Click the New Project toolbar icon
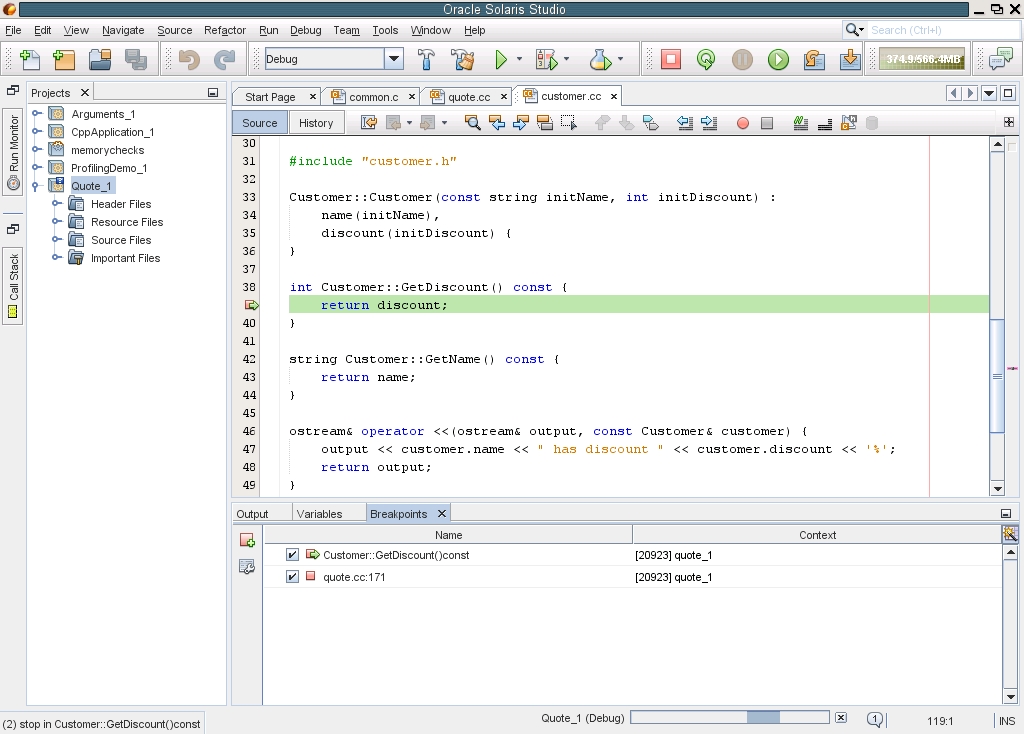This screenshot has height=734, width=1024. pyautogui.click(x=64, y=59)
